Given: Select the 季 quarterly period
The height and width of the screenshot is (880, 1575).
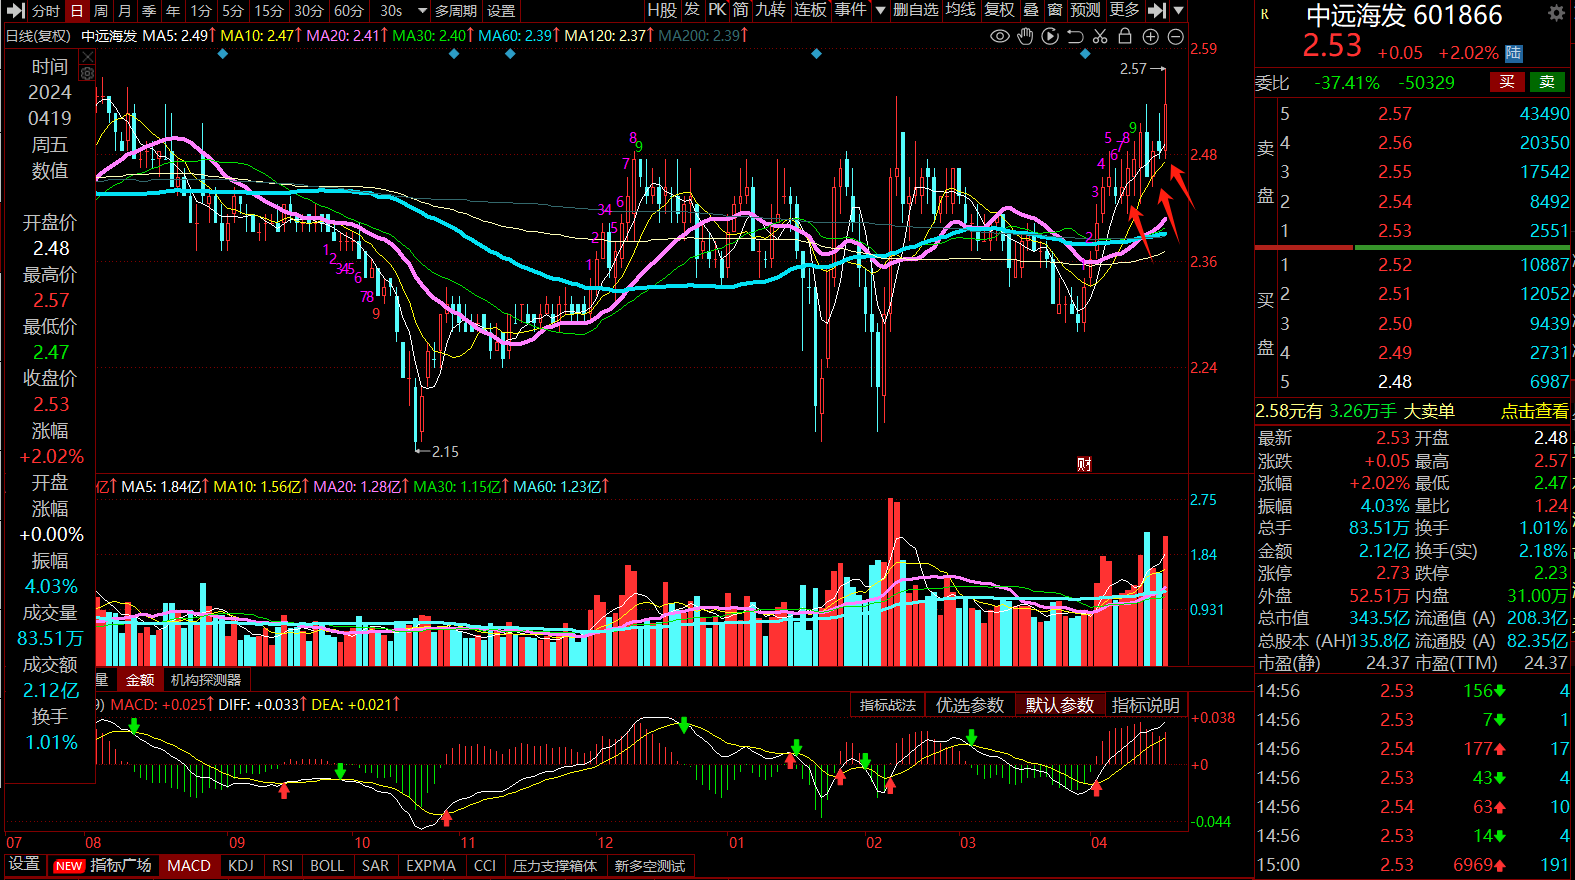Looking at the screenshot, I should tap(149, 11).
